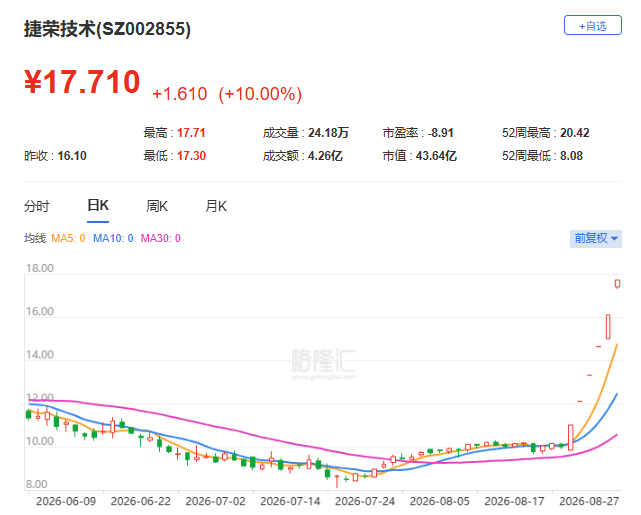Click the change value +1.610
641x515 pixels.
[179, 94]
